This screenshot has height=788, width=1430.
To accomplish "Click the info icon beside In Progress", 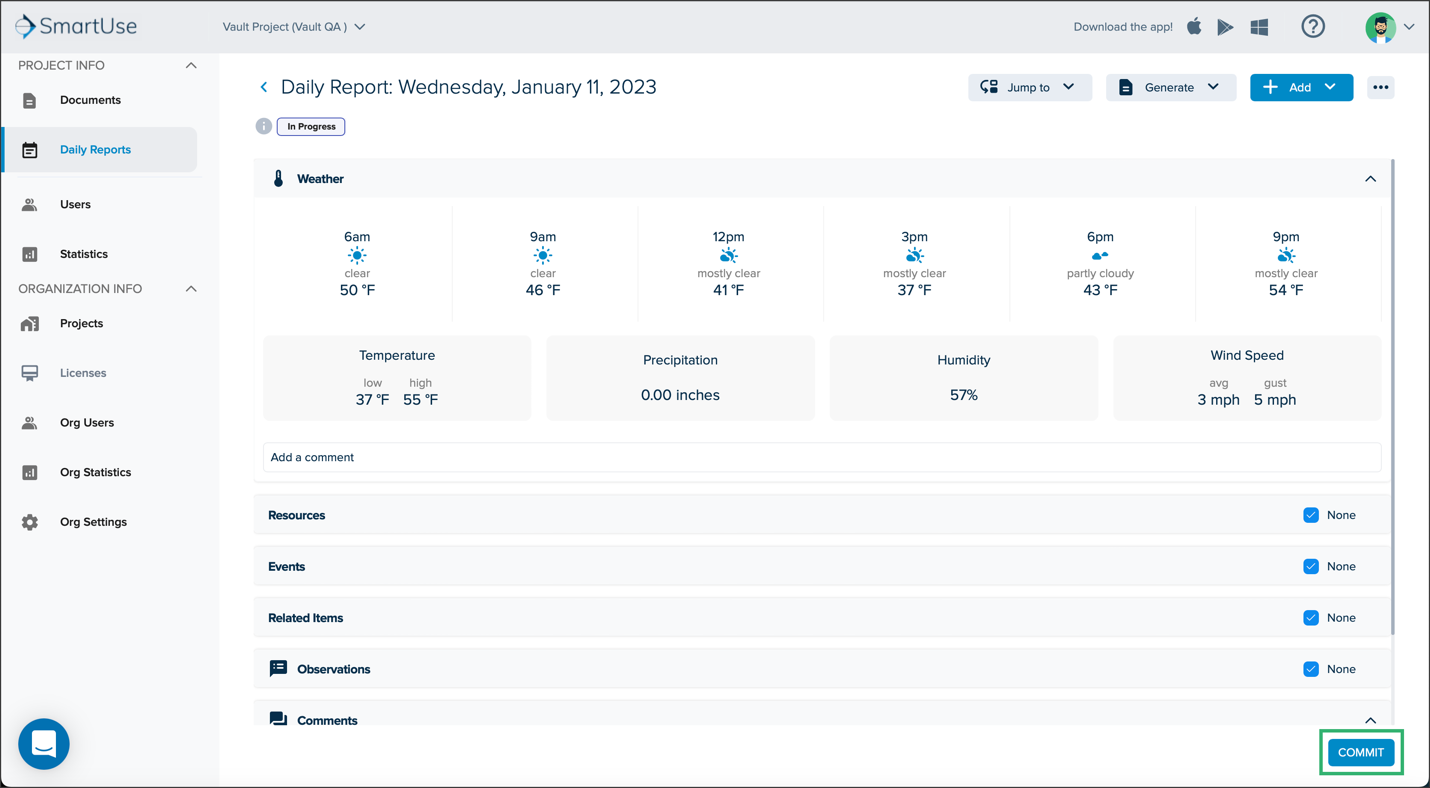I will tap(264, 126).
